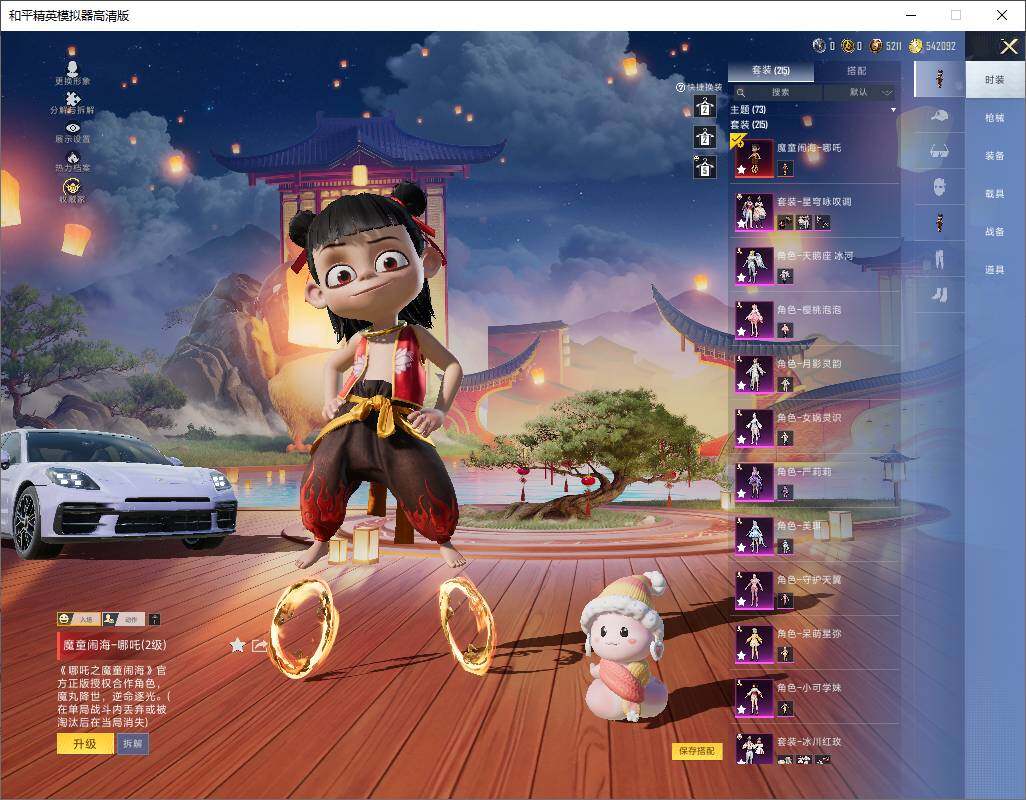Click first zero-balance currency icon
The width and height of the screenshot is (1026, 800).
(x=819, y=46)
